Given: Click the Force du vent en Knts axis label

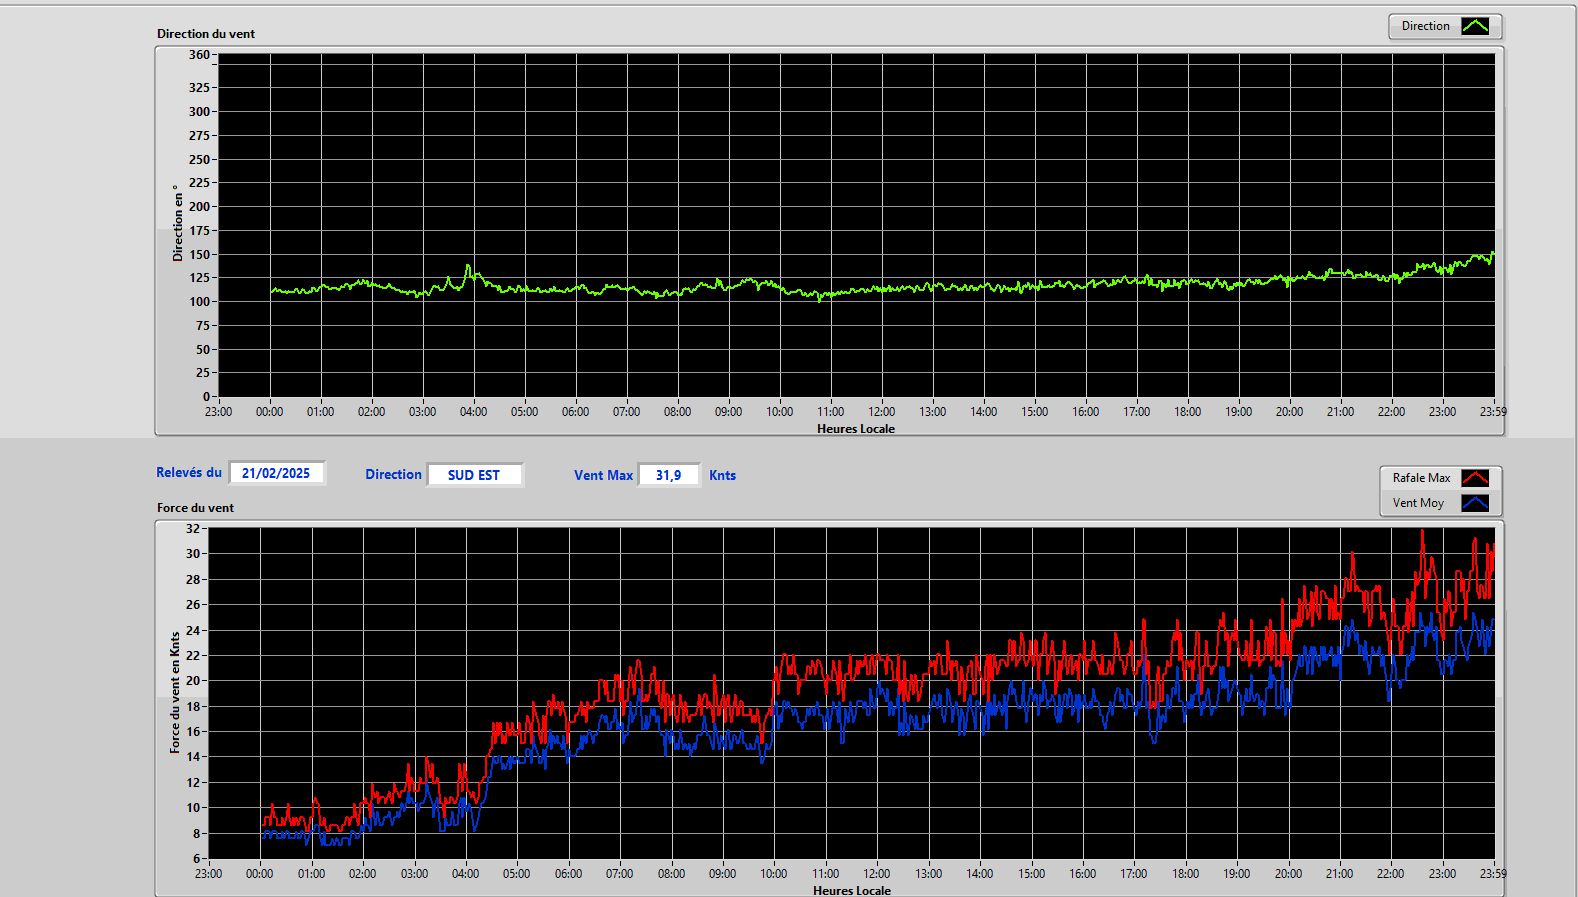Looking at the screenshot, I should point(175,692).
